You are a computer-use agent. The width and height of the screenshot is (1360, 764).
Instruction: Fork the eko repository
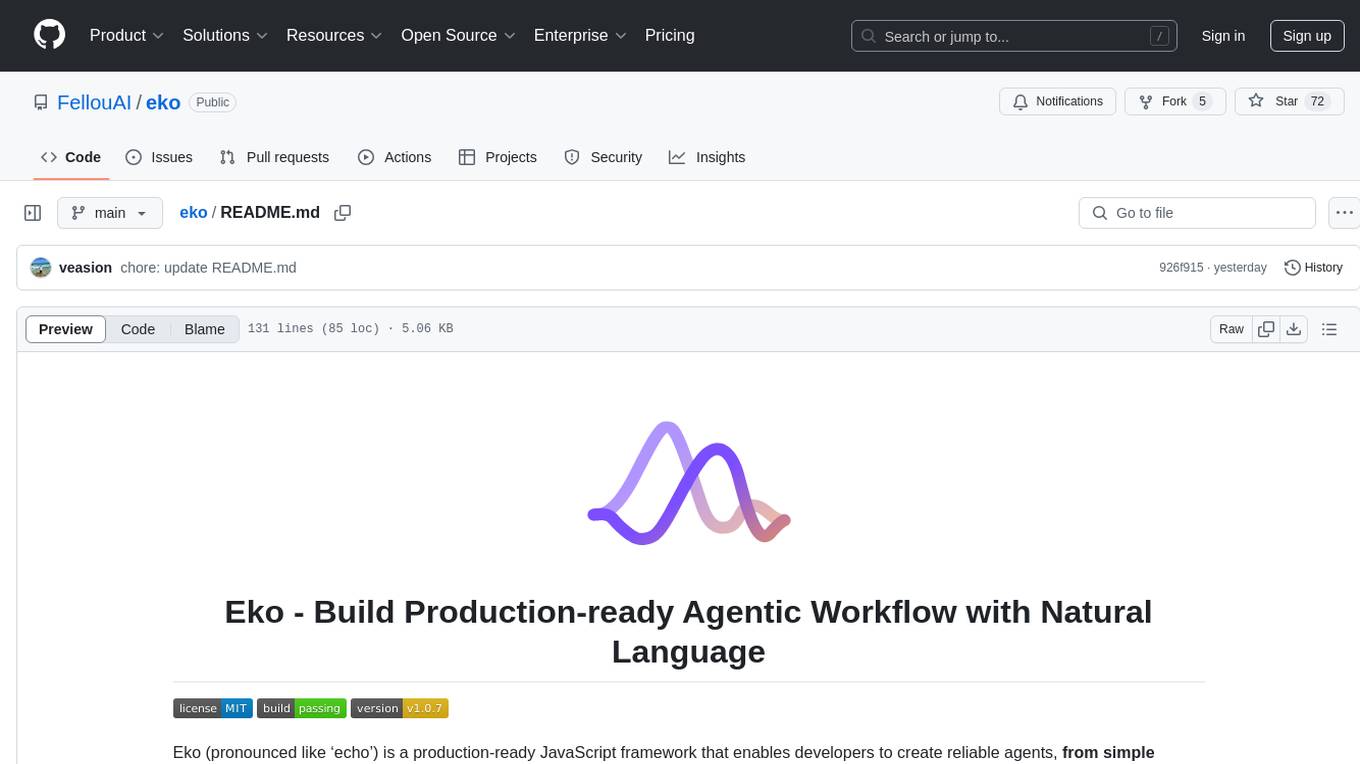pyautogui.click(x=1175, y=101)
